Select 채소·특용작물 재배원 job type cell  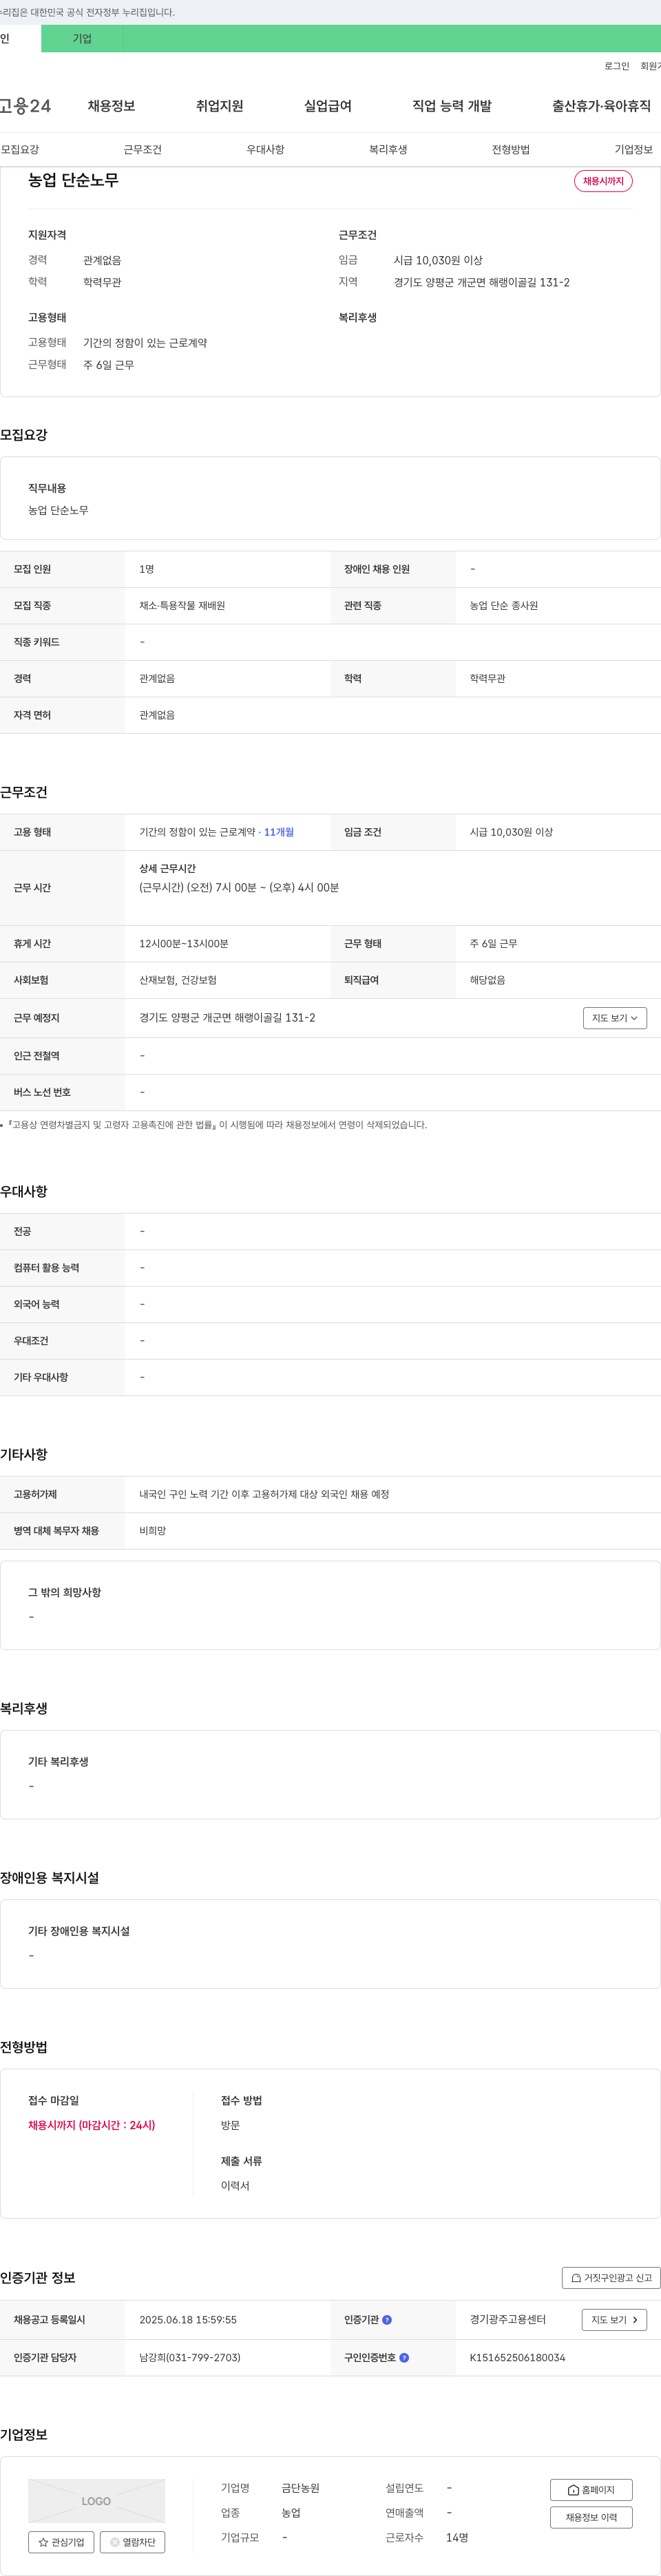(182, 606)
